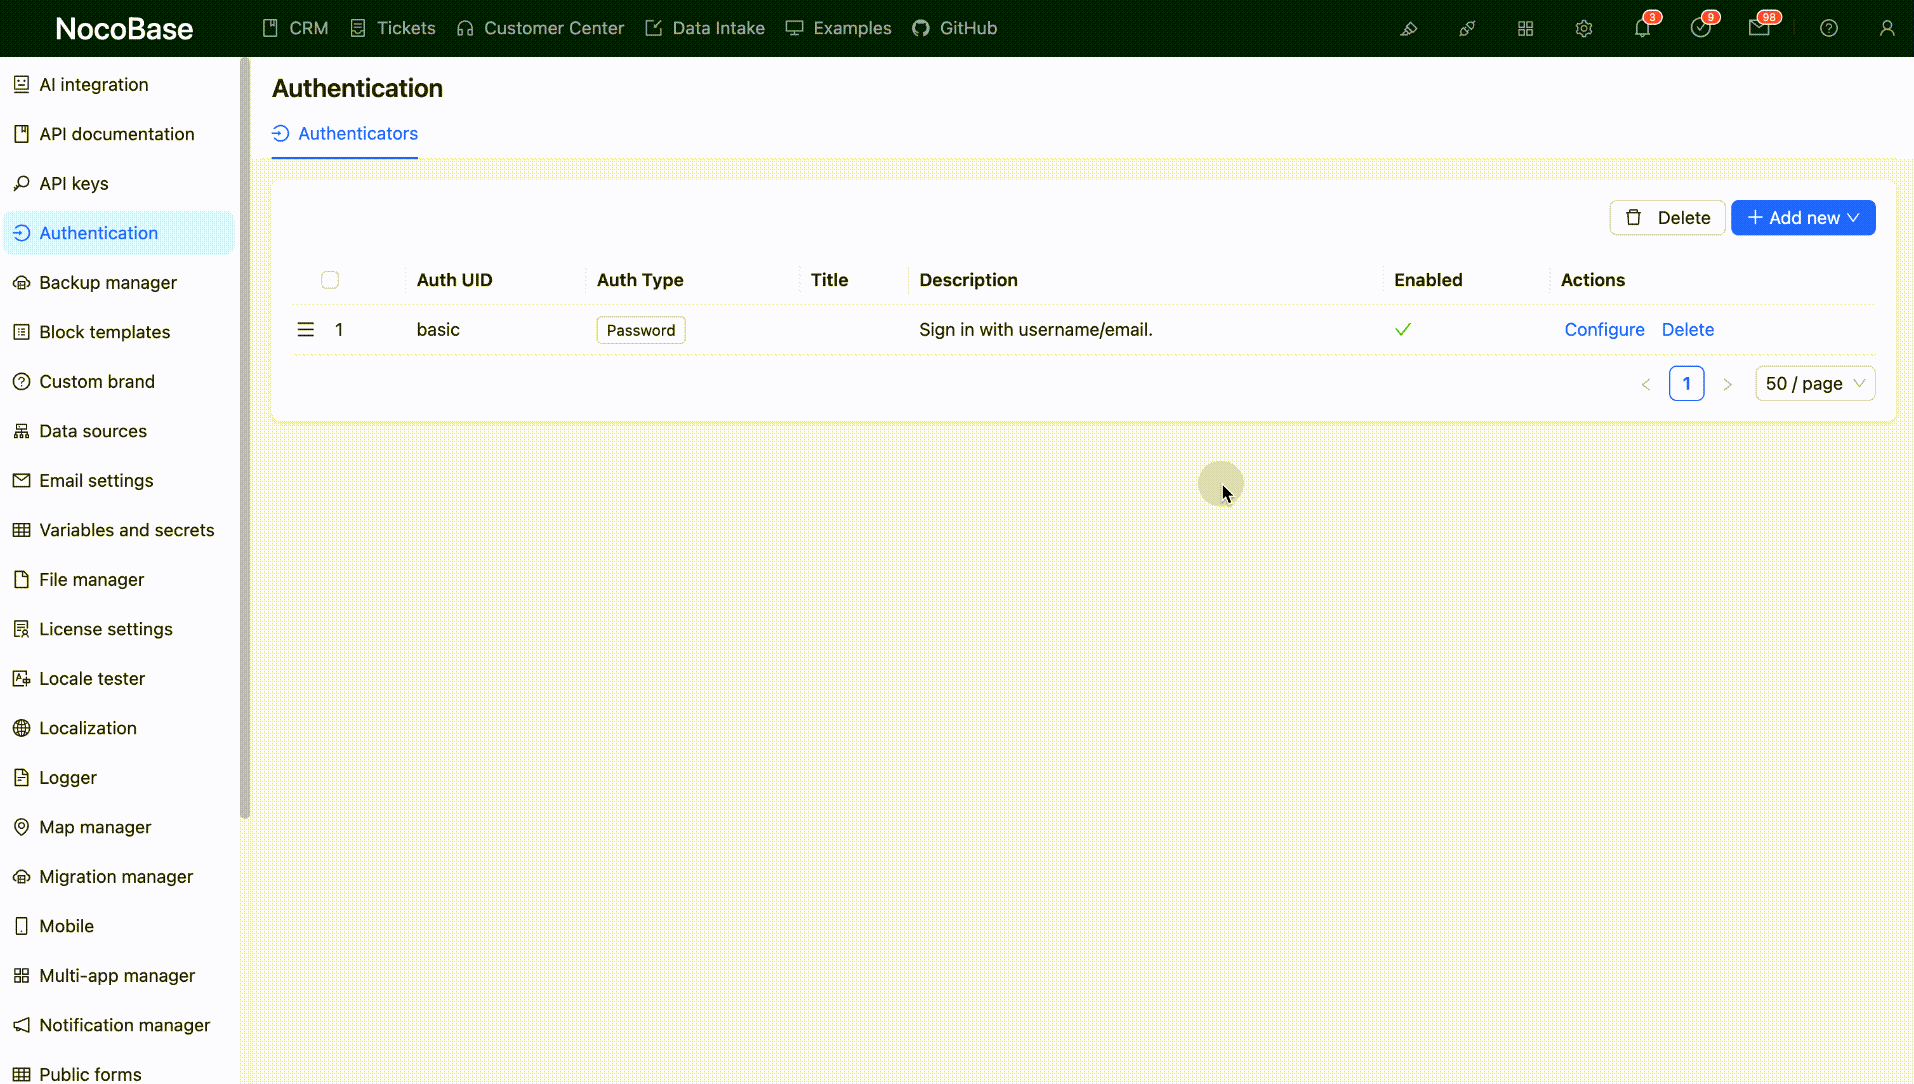The height and width of the screenshot is (1084, 1914).
Task: Select Authentication in the left sidebar
Action: [x=98, y=232]
